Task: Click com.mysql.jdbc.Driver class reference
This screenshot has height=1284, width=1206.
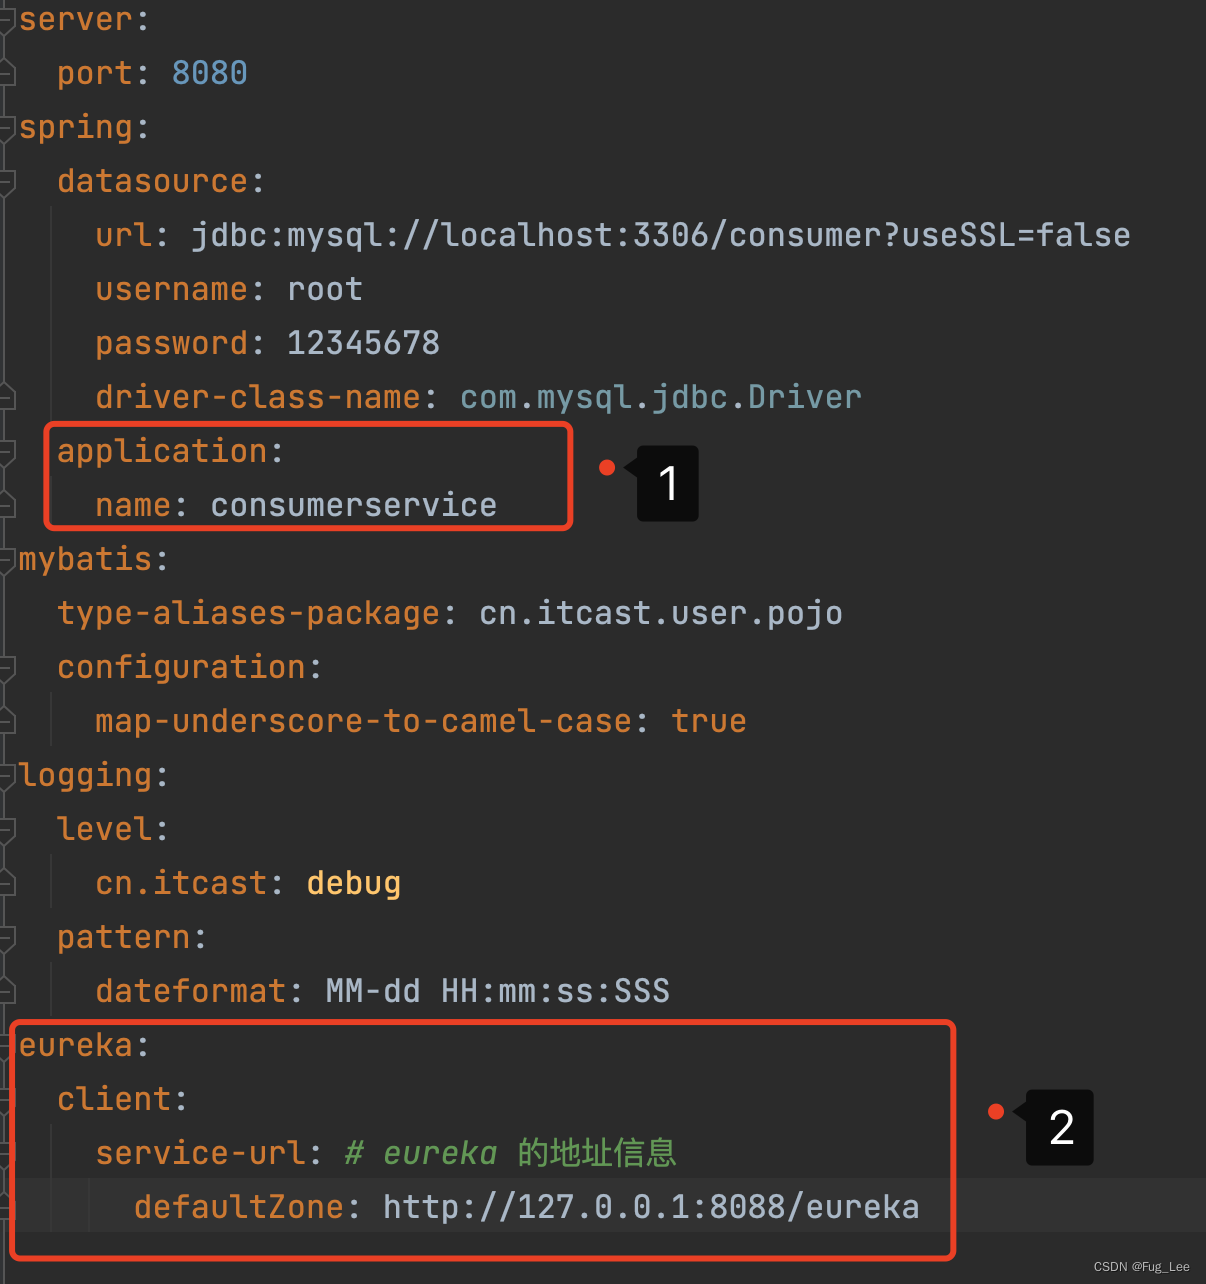Action: pos(660,397)
